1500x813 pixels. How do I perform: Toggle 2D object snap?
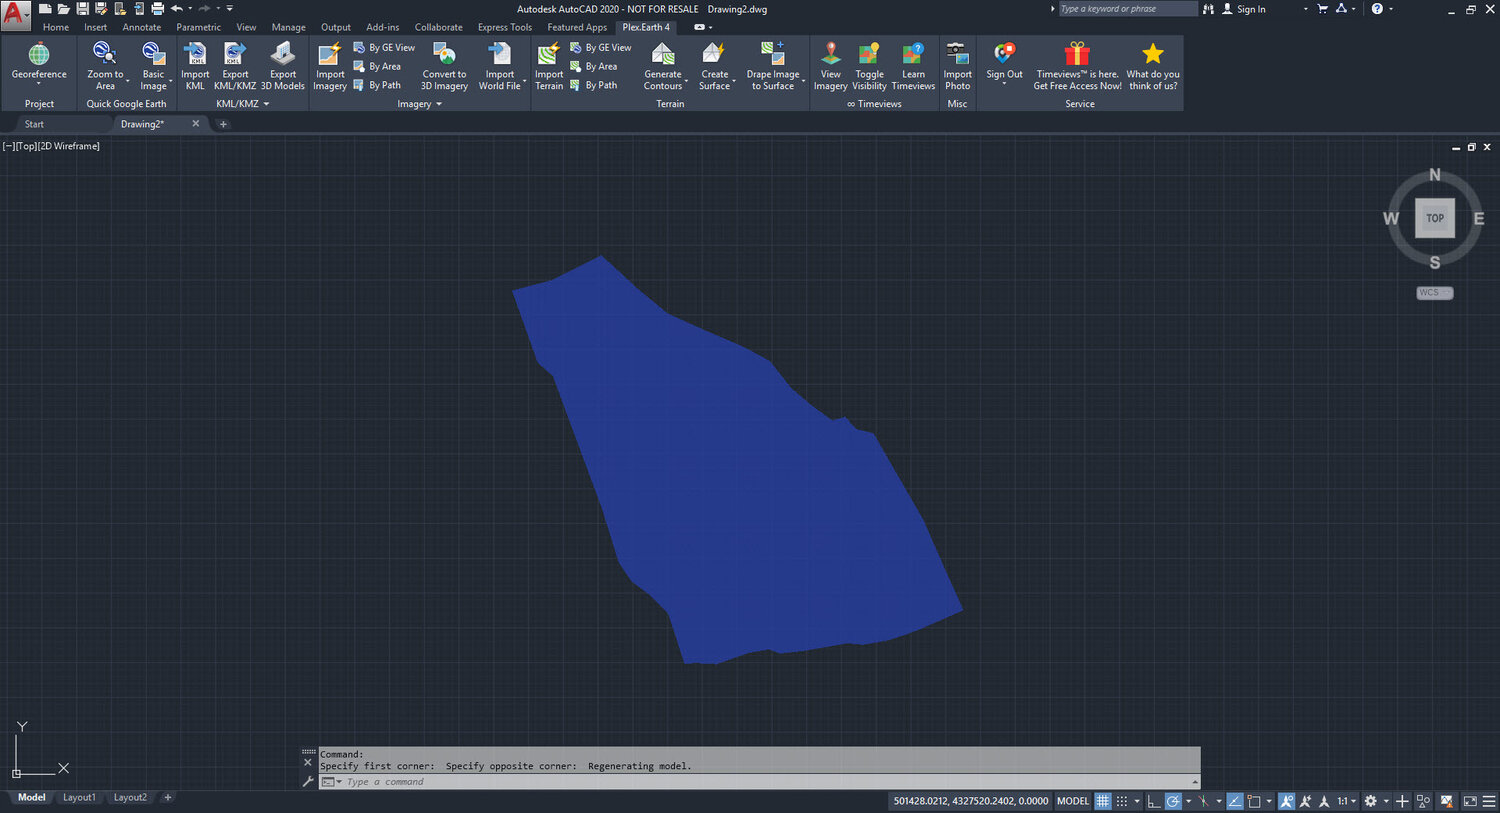(x=1254, y=801)
